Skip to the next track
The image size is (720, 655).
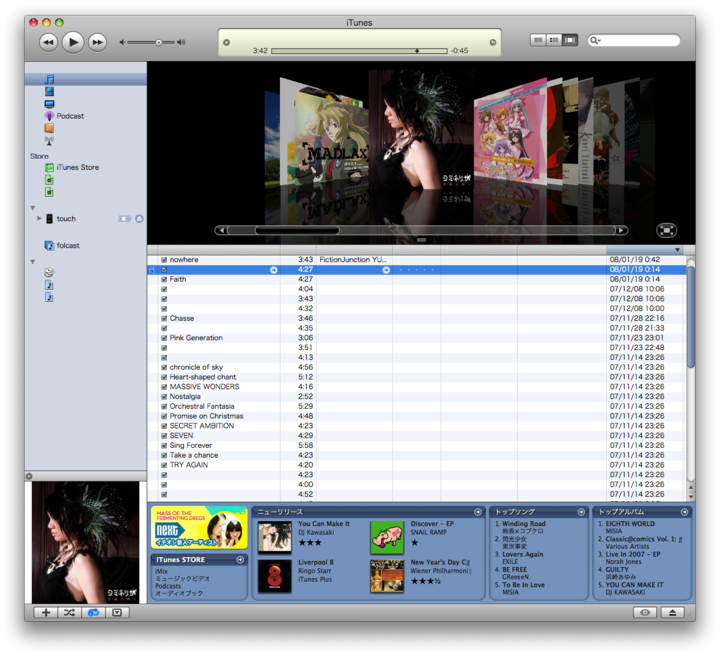pos(97,42)
